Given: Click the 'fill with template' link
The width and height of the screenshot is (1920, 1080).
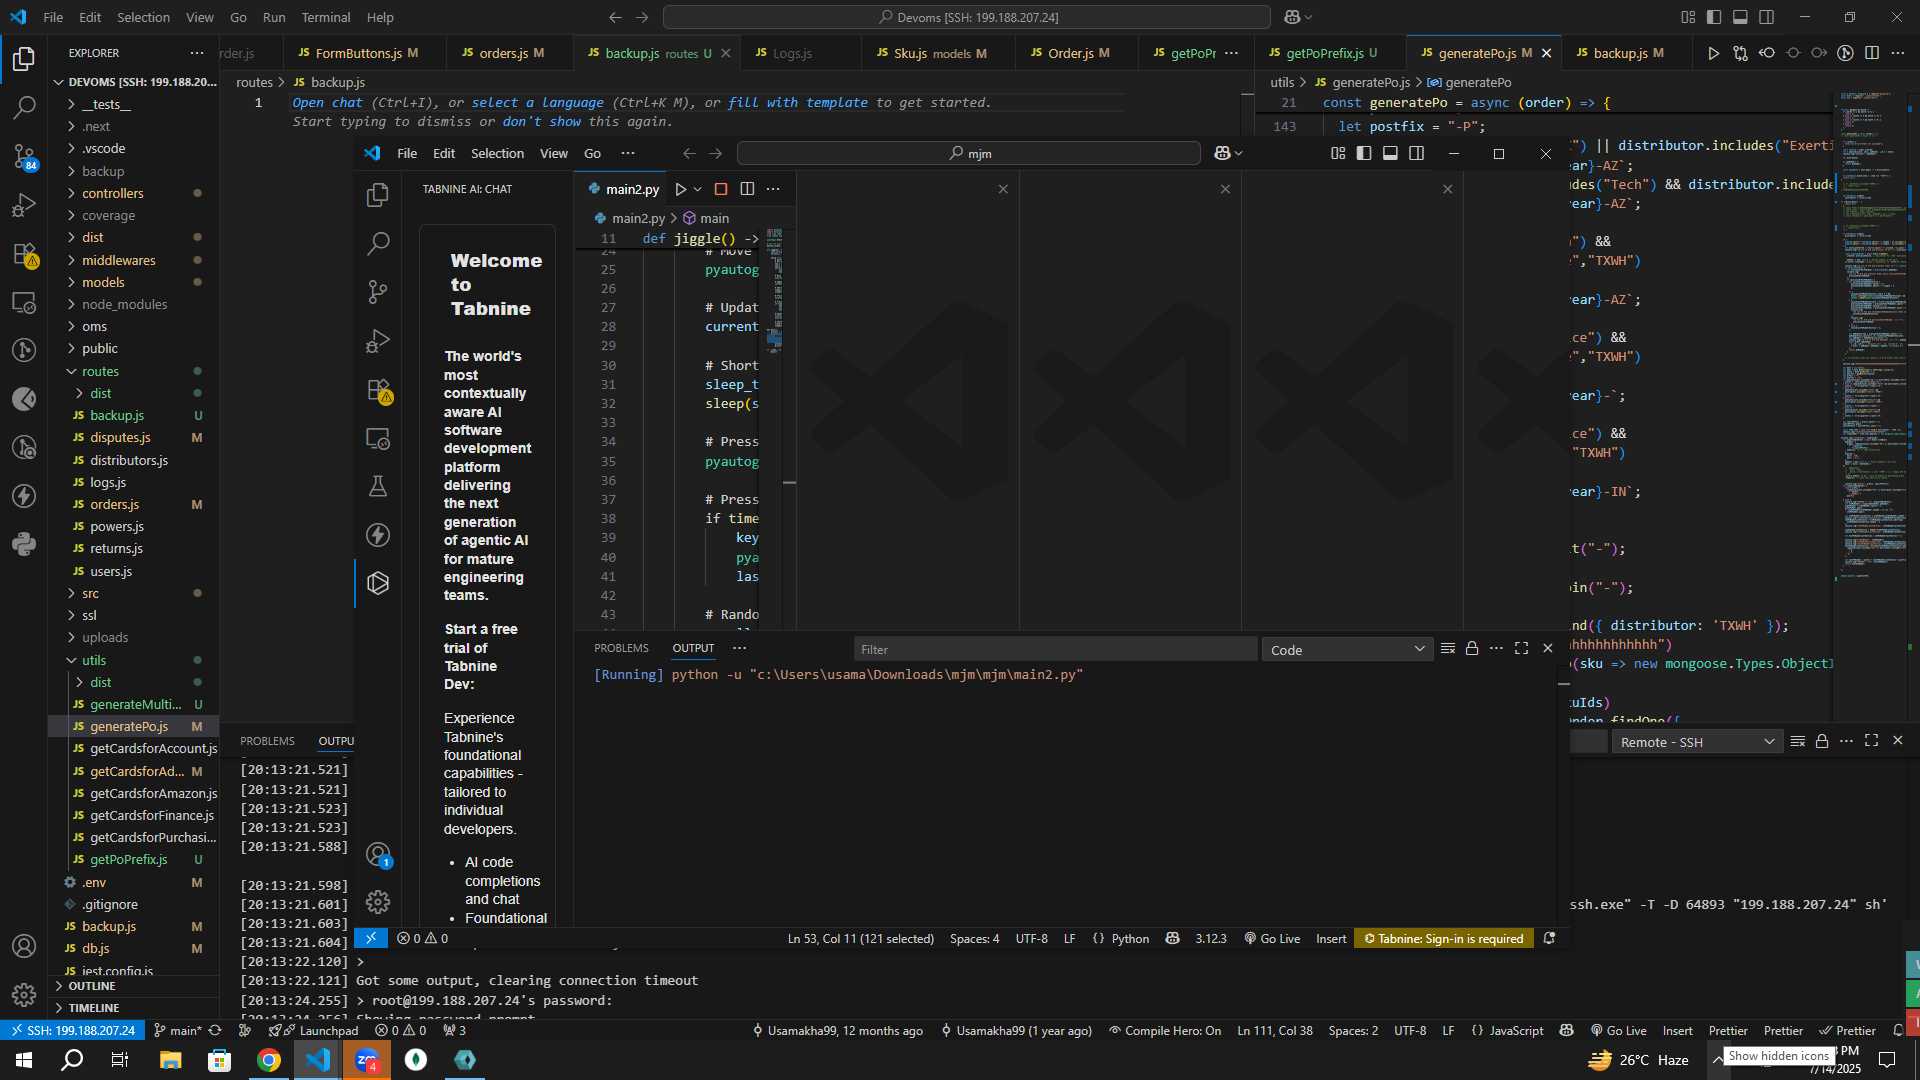Looking at the screenshot, I should coord(798,102).
